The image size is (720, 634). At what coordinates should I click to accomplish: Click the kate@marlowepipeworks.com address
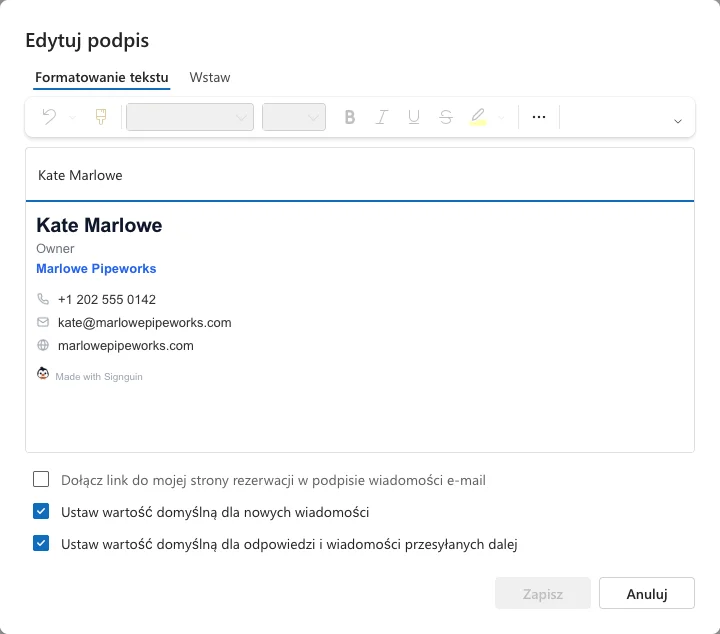point(145,323)
